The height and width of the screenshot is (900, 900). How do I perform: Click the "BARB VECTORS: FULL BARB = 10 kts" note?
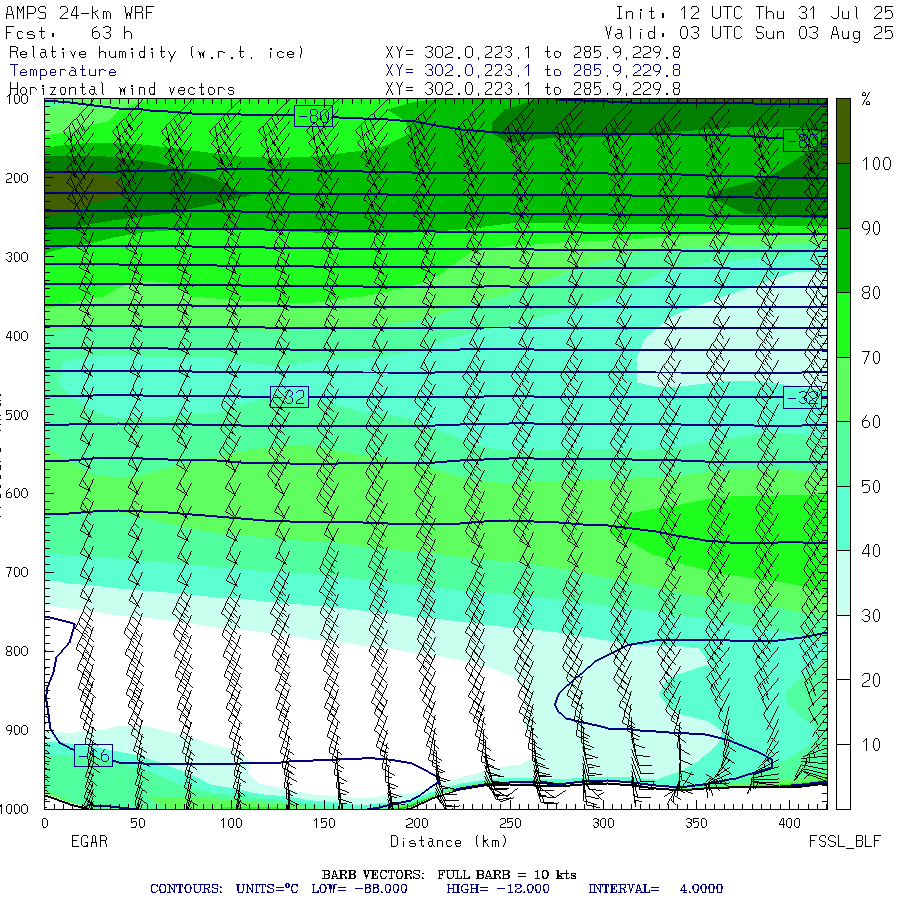pyautogui.click(x=449, y=875)
